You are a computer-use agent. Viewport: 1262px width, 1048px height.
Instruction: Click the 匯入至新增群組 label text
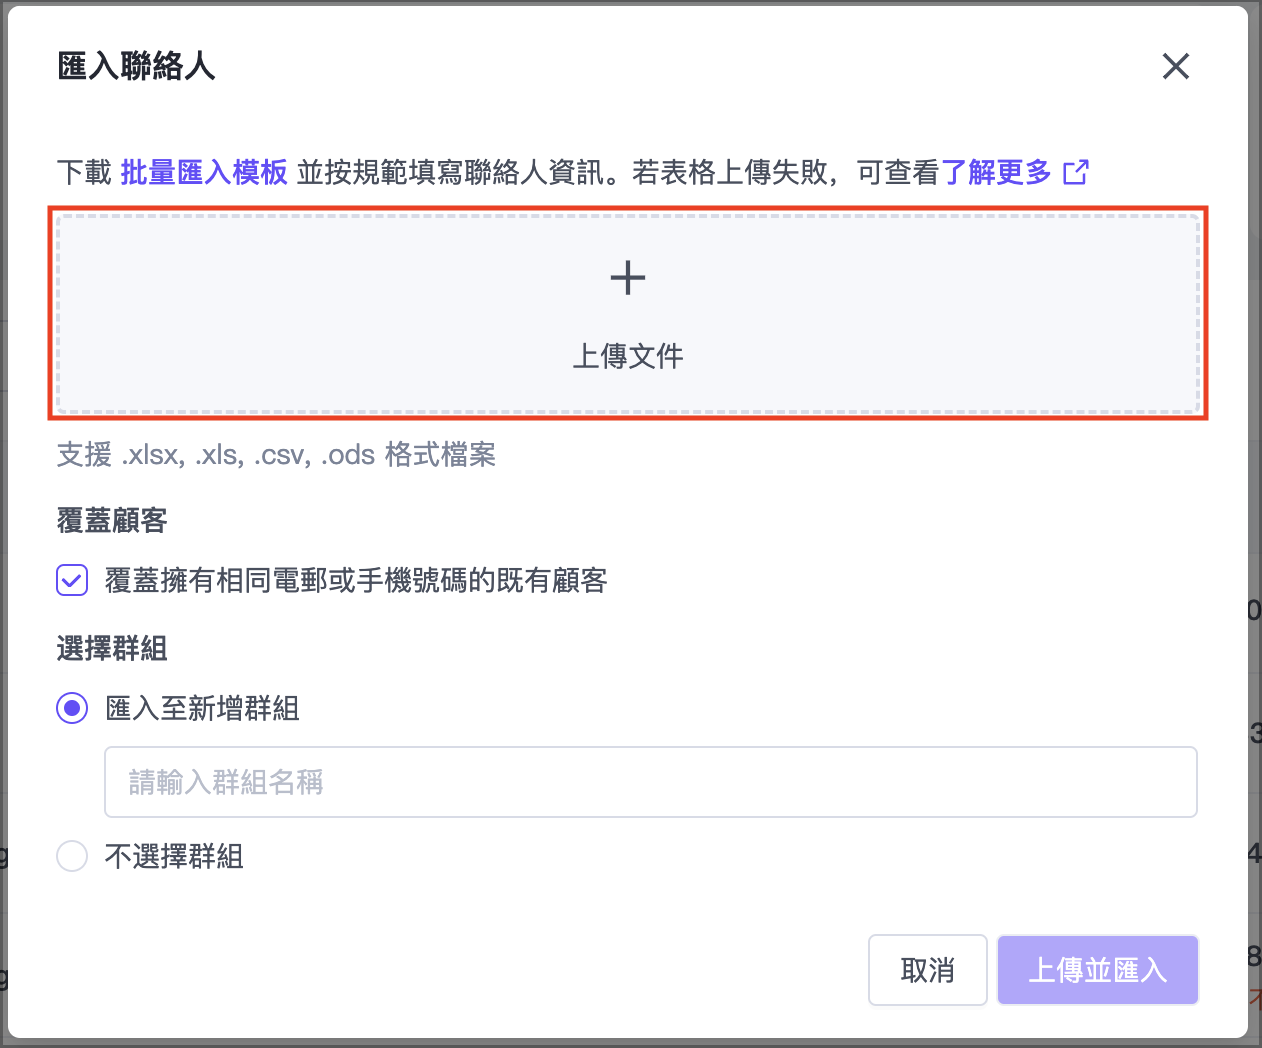click(202, 708)
